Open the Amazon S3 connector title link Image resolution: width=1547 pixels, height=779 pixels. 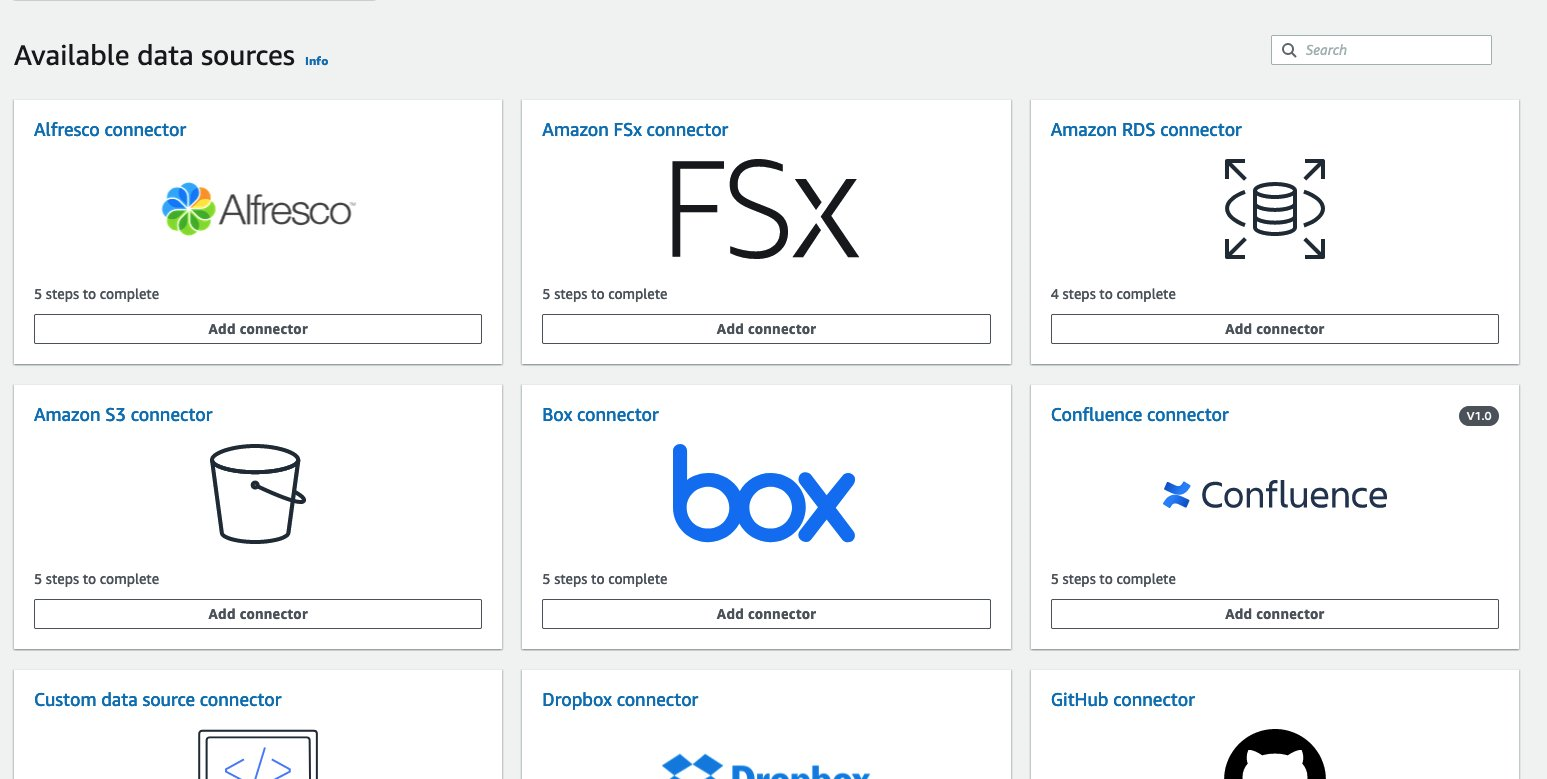click(123, 415)
